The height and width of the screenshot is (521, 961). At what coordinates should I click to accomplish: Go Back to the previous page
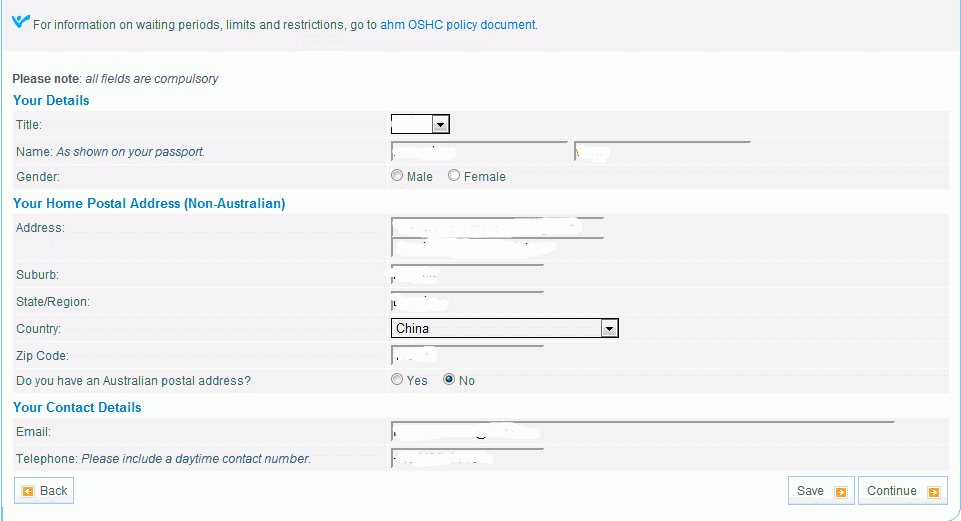click(44, 491)
